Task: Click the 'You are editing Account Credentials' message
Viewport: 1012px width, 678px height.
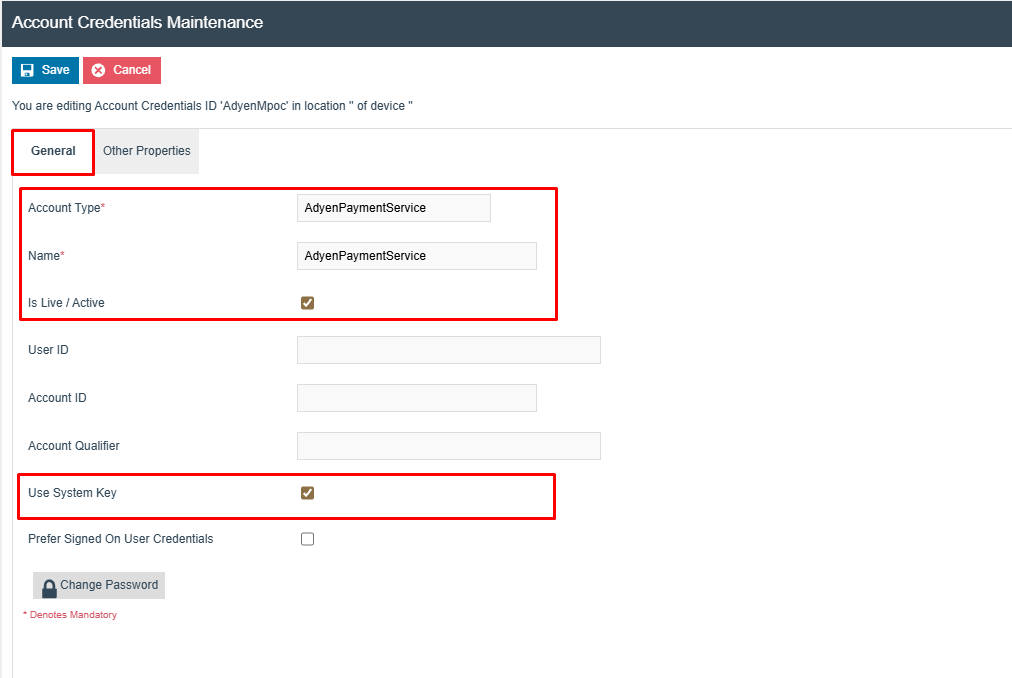Action: (x=212, y=106)
